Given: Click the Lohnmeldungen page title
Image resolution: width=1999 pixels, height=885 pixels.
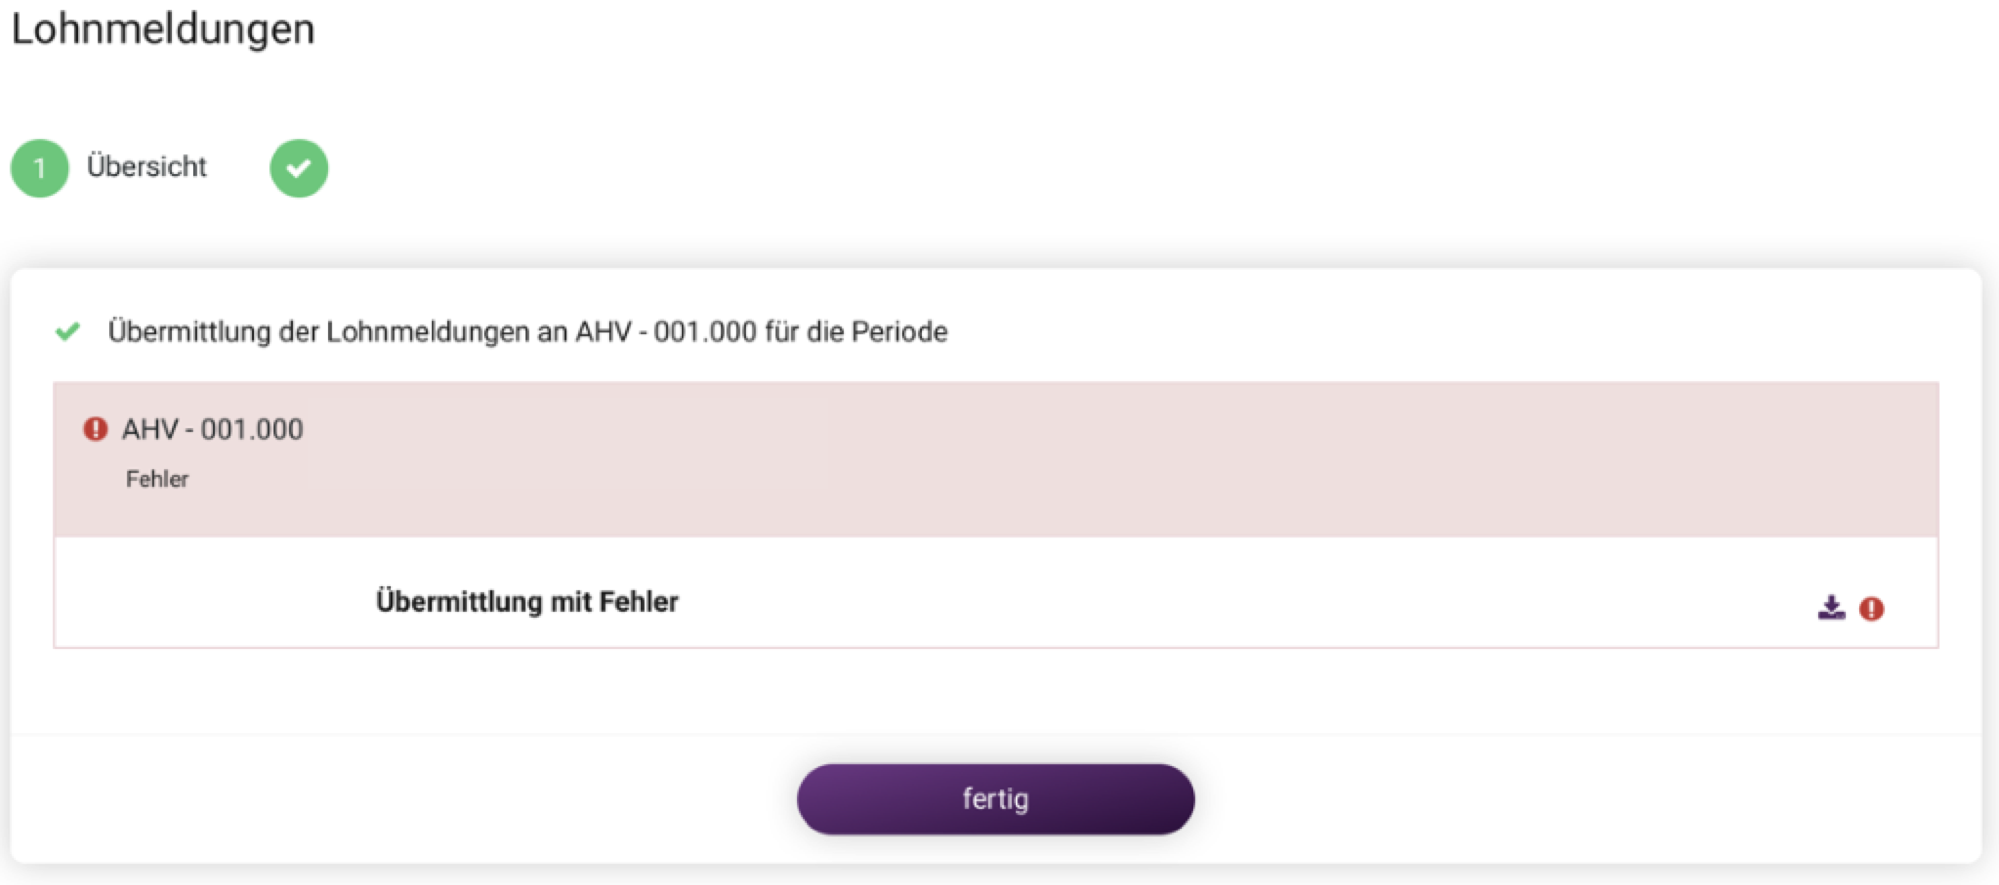Looking at the screenshot, I should point(163,28).
